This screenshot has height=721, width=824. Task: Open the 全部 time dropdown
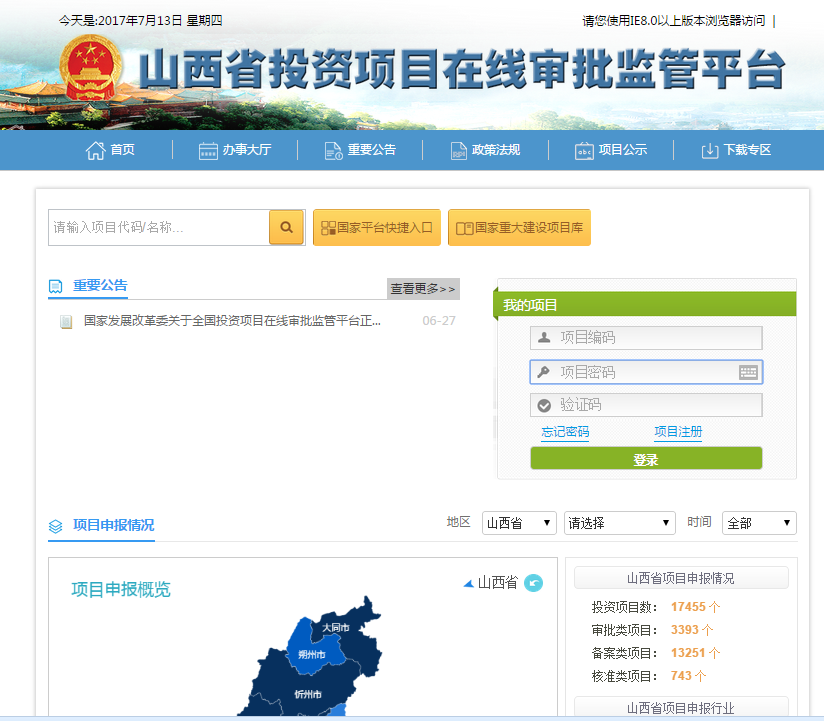759,523
